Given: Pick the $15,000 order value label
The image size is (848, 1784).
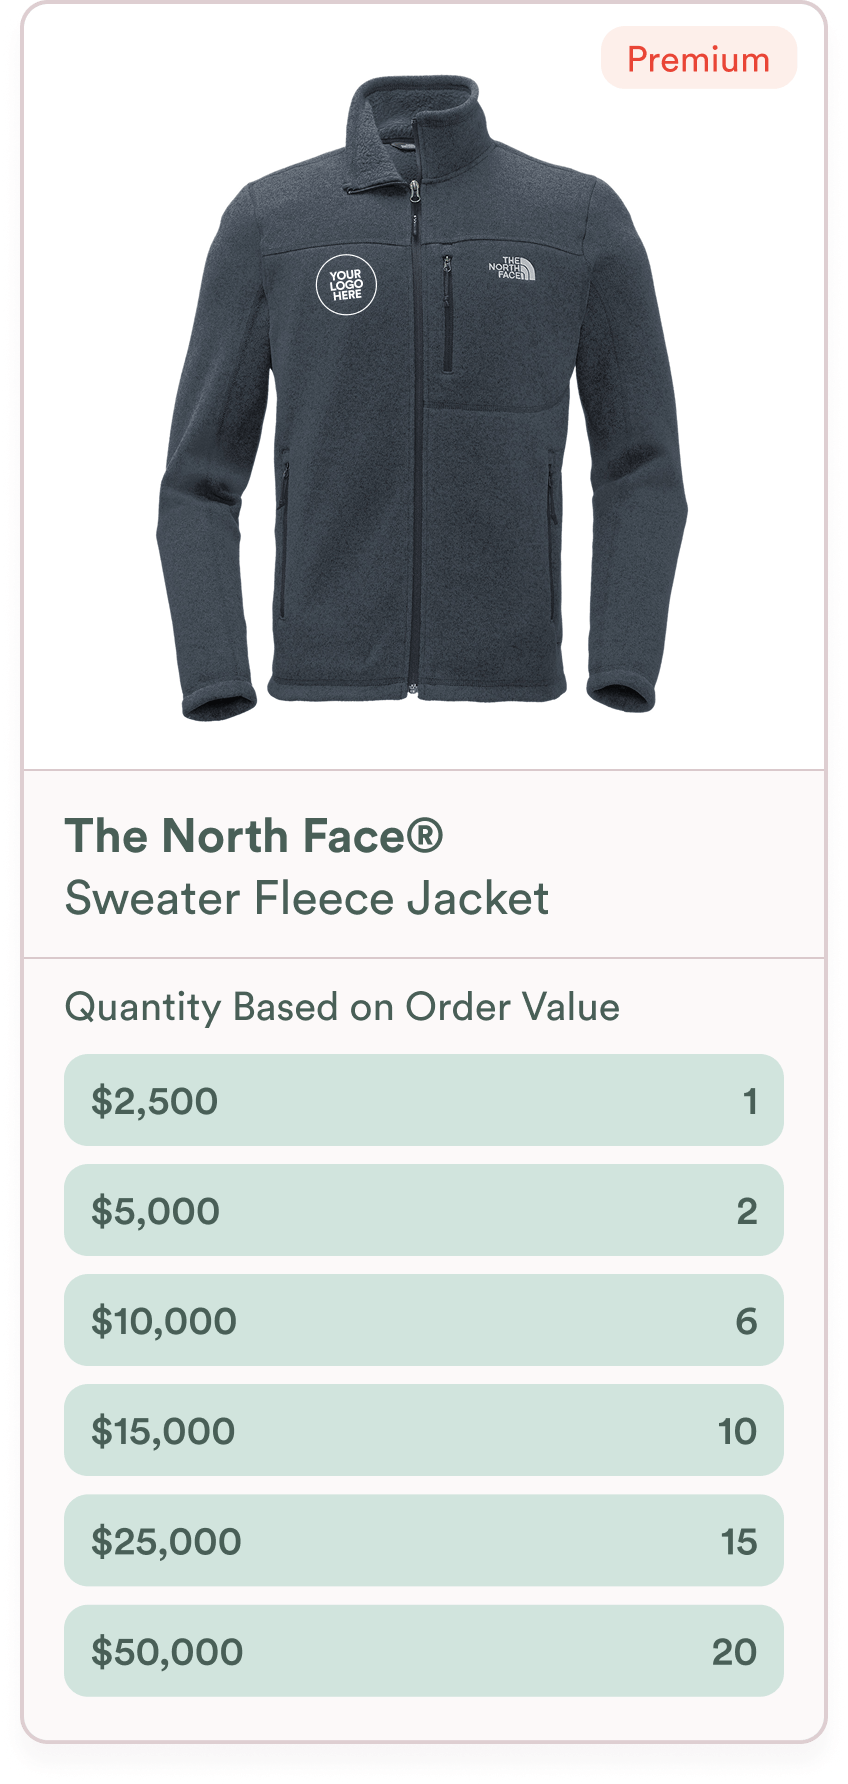Looking at the screenshot, I should click(164, 1431).
